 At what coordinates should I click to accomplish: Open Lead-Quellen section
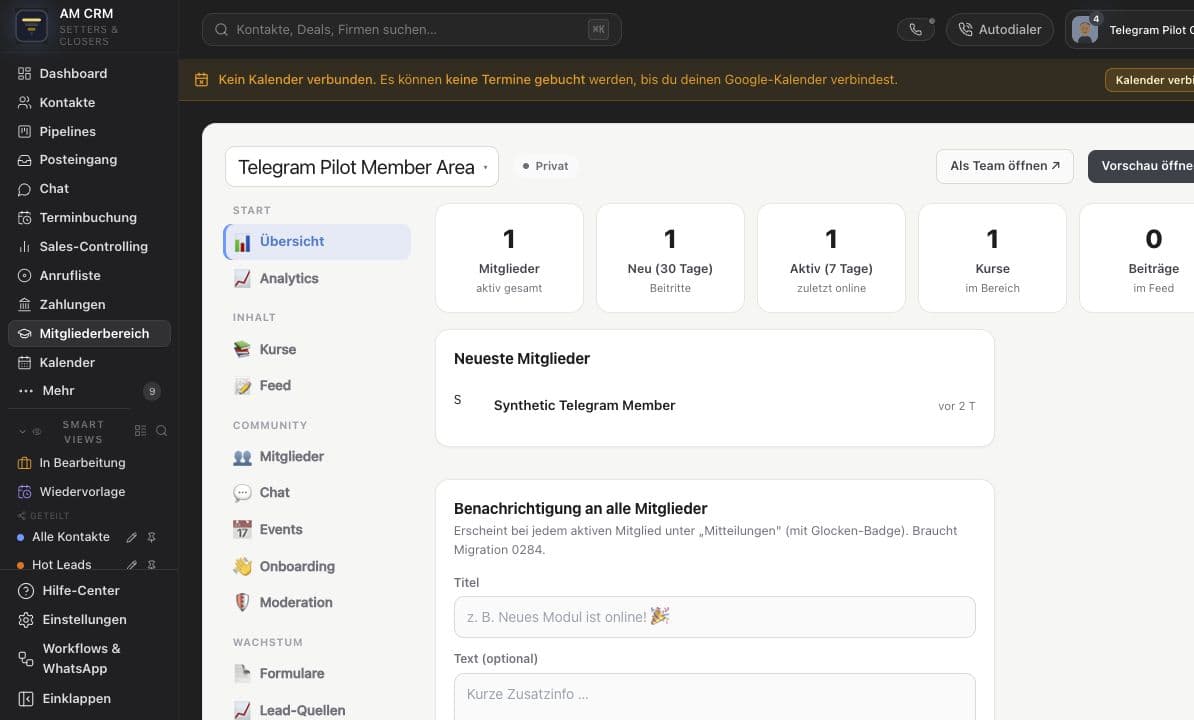pyautogui.click(x=318, y=710)
